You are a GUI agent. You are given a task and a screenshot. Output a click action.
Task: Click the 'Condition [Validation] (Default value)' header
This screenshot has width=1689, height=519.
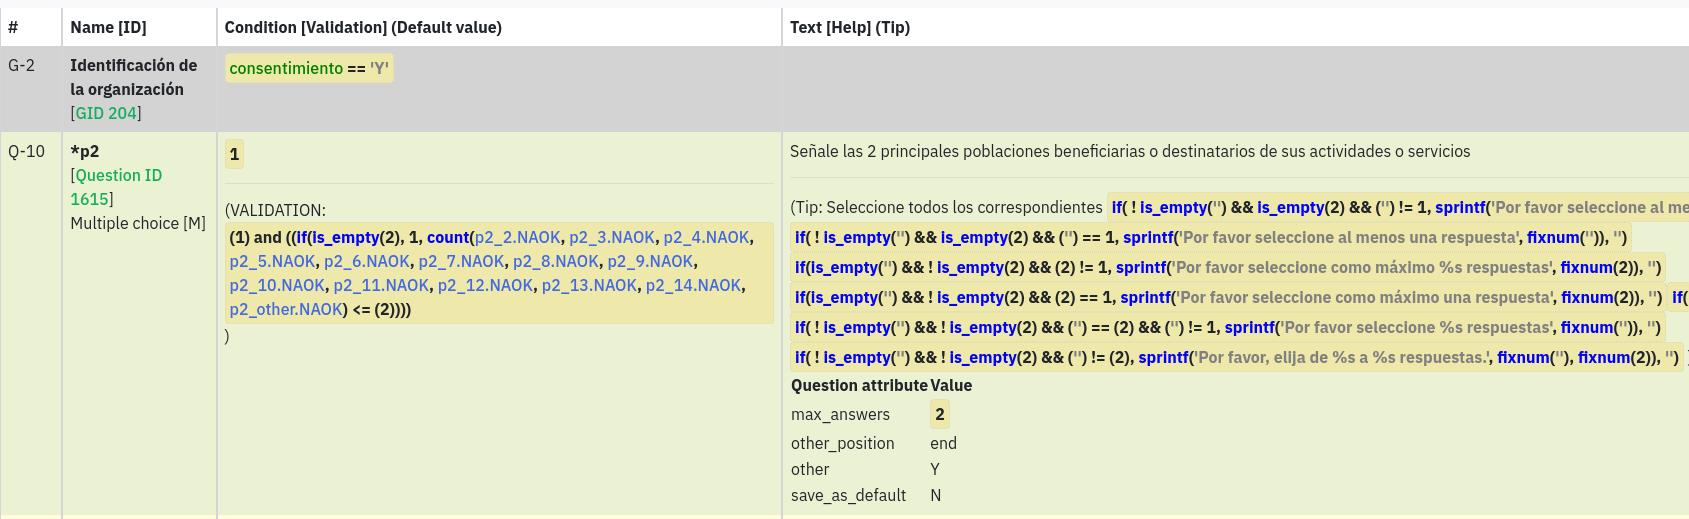[x=363, y=27]
